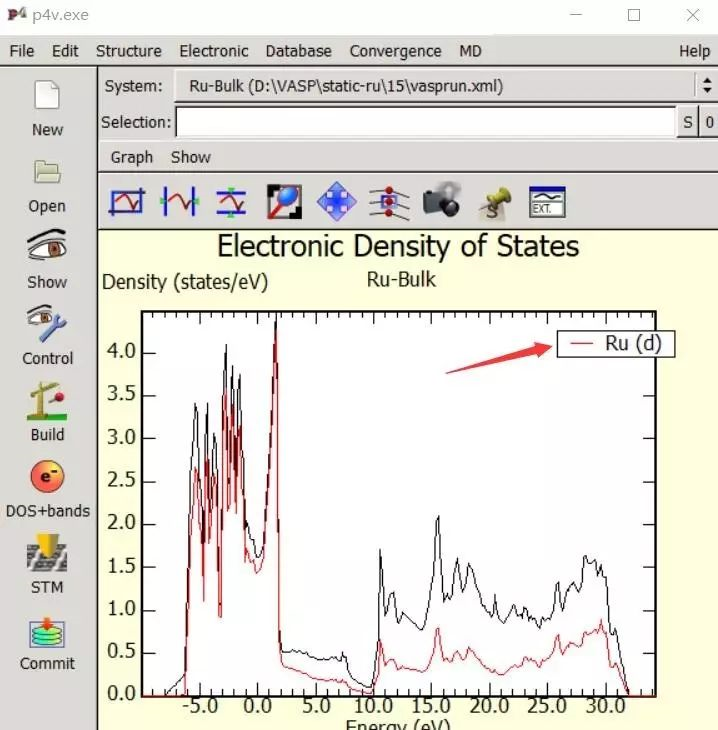Open the Show submenu above the graph

[x=190, y=157]
